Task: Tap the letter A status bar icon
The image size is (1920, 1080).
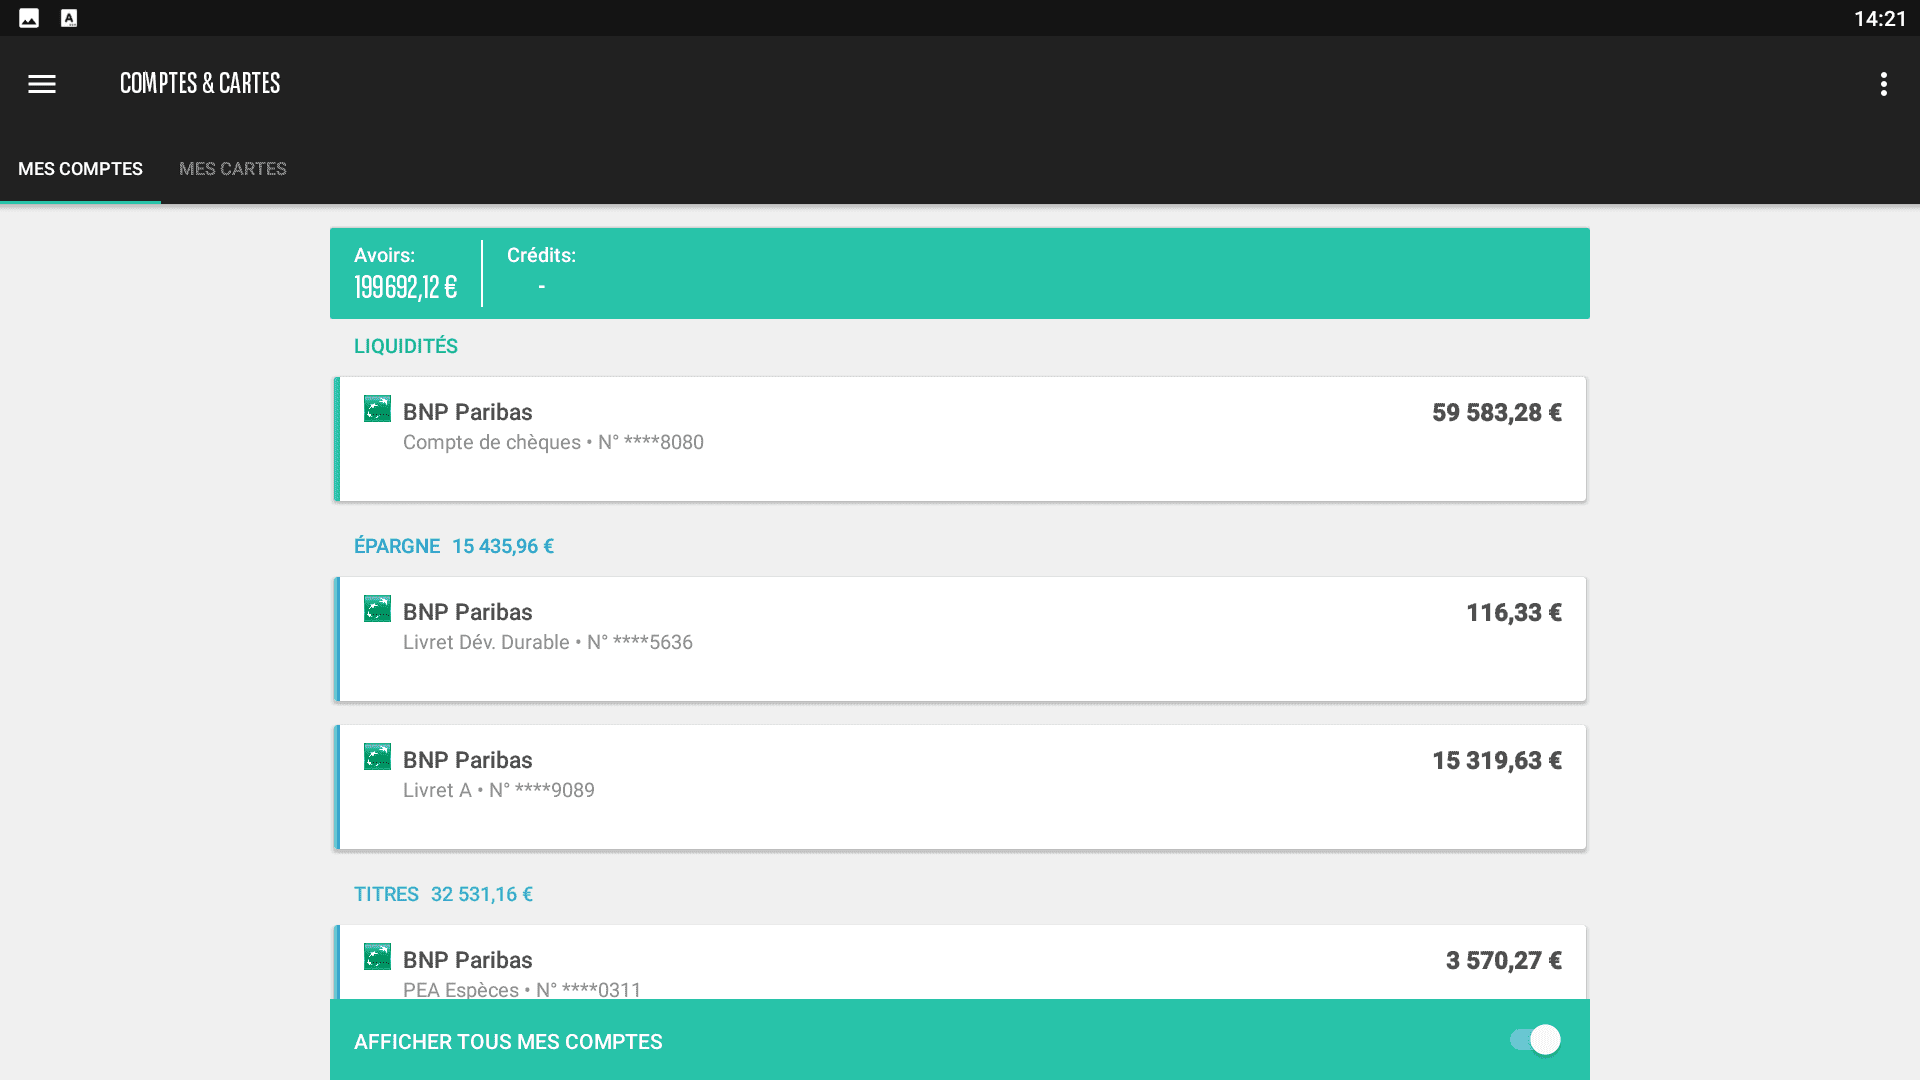Action: (69, 18)
